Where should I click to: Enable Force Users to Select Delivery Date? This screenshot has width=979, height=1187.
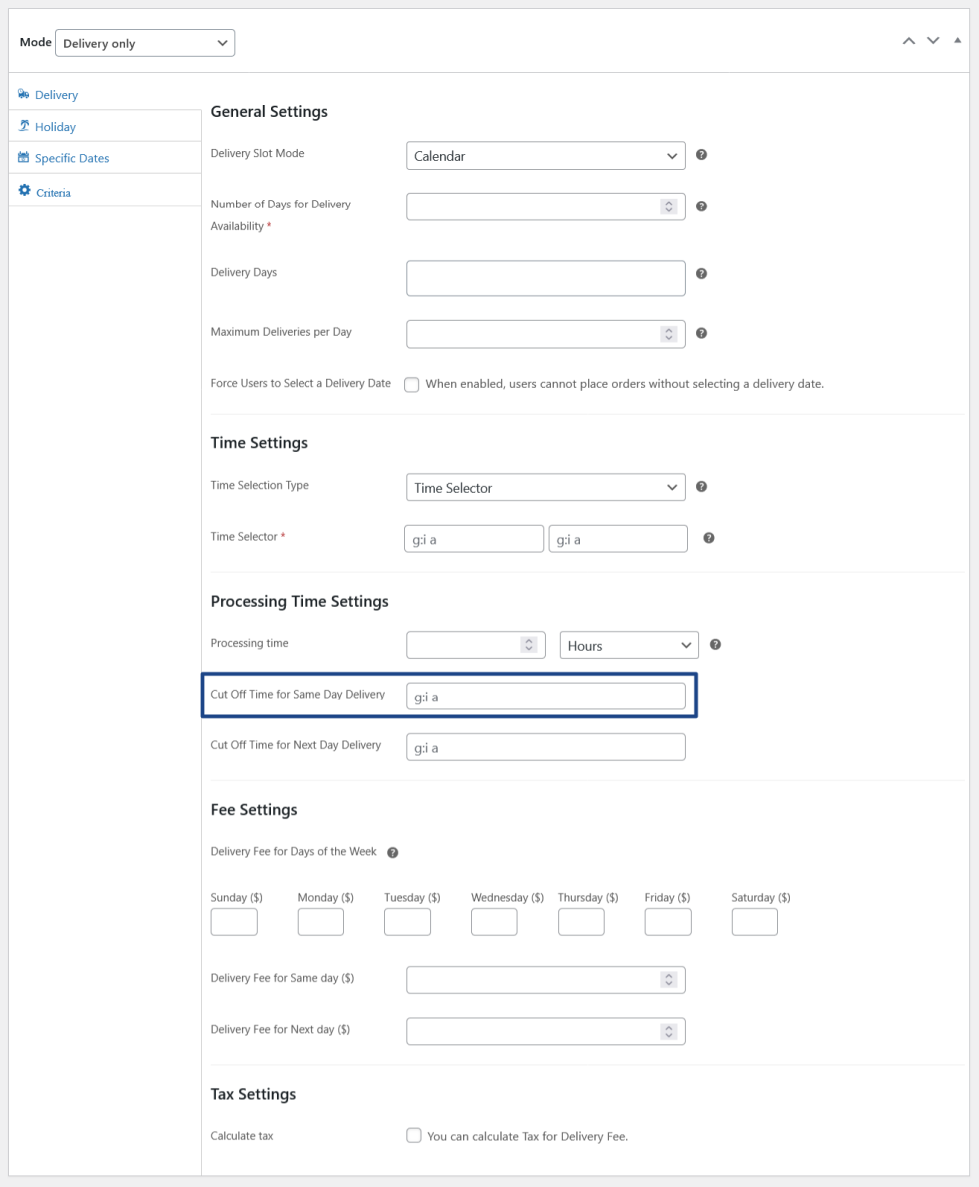[x=412, y=385]
